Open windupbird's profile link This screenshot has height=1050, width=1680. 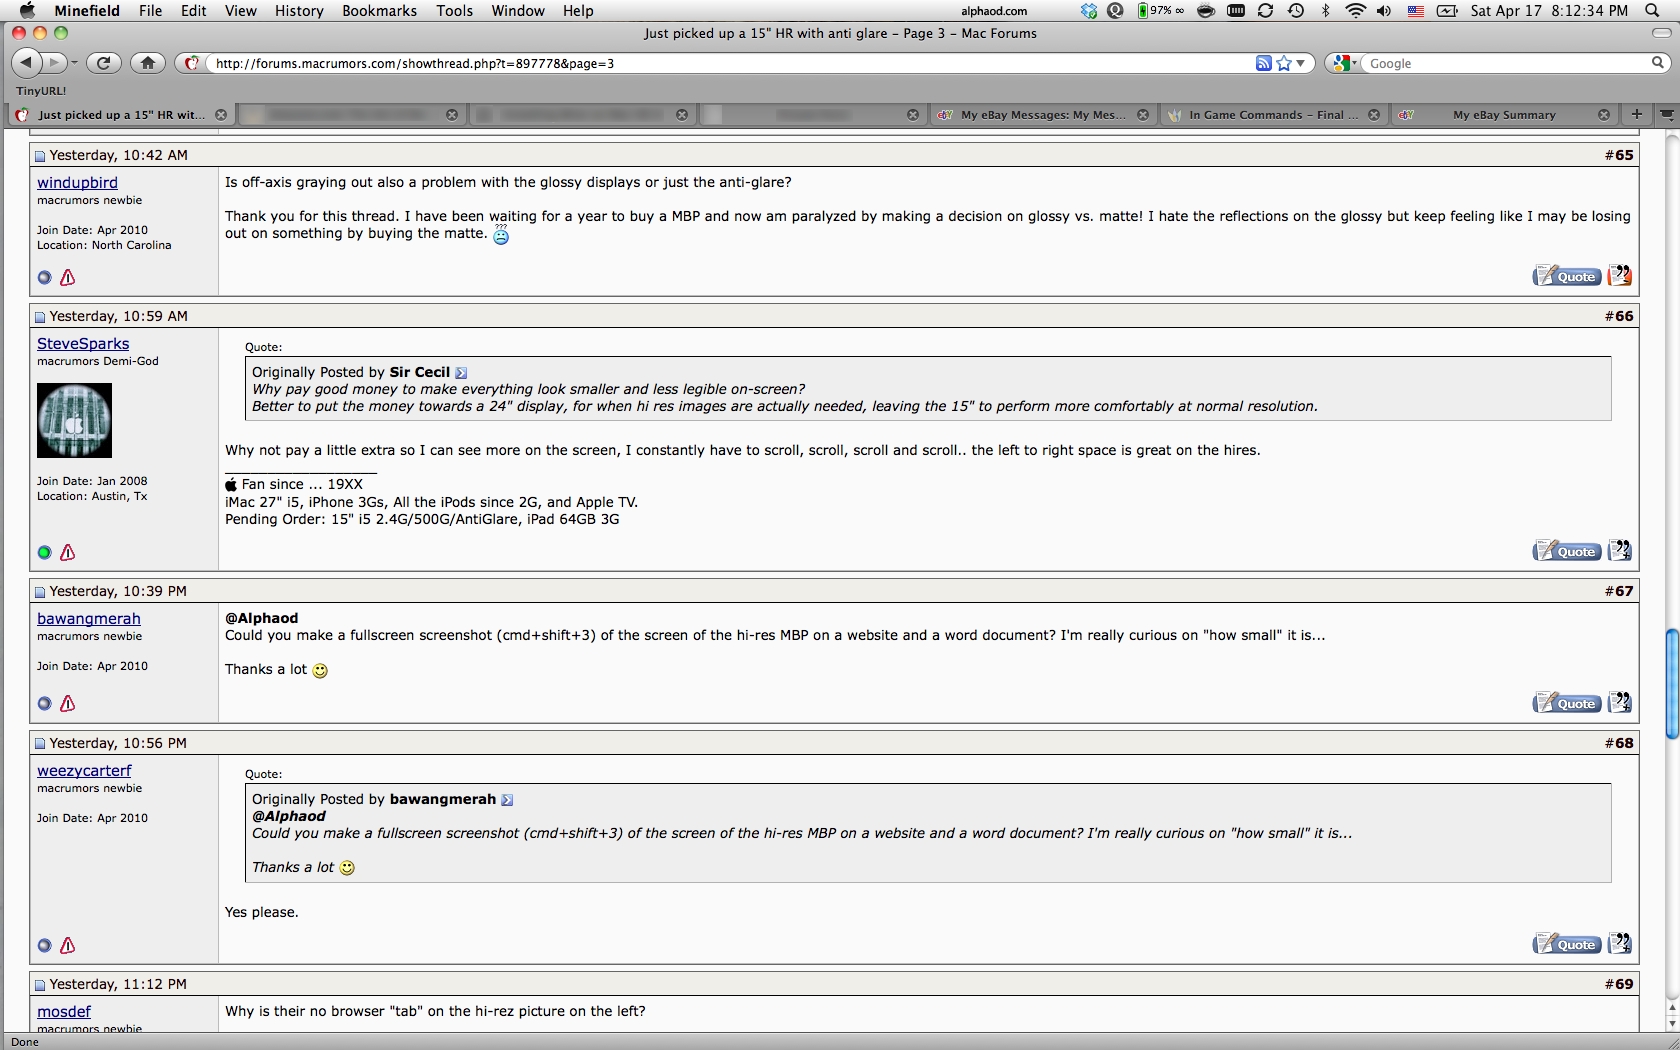77,183
